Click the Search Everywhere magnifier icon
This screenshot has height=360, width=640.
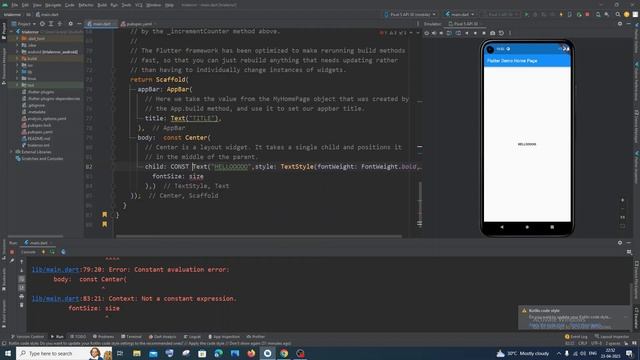tap(618, 14)
